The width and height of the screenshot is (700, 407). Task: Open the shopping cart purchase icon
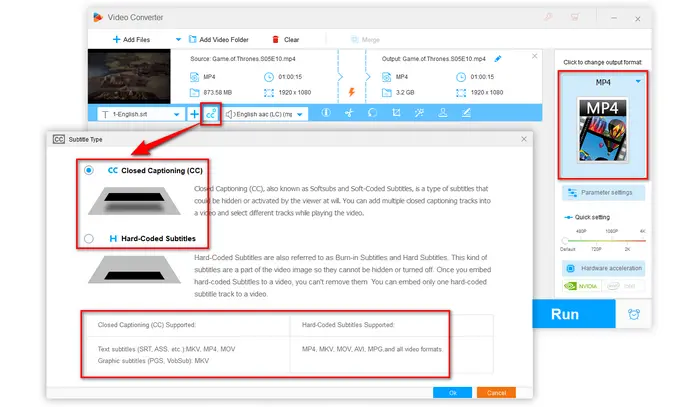click(x=575, y=17)
